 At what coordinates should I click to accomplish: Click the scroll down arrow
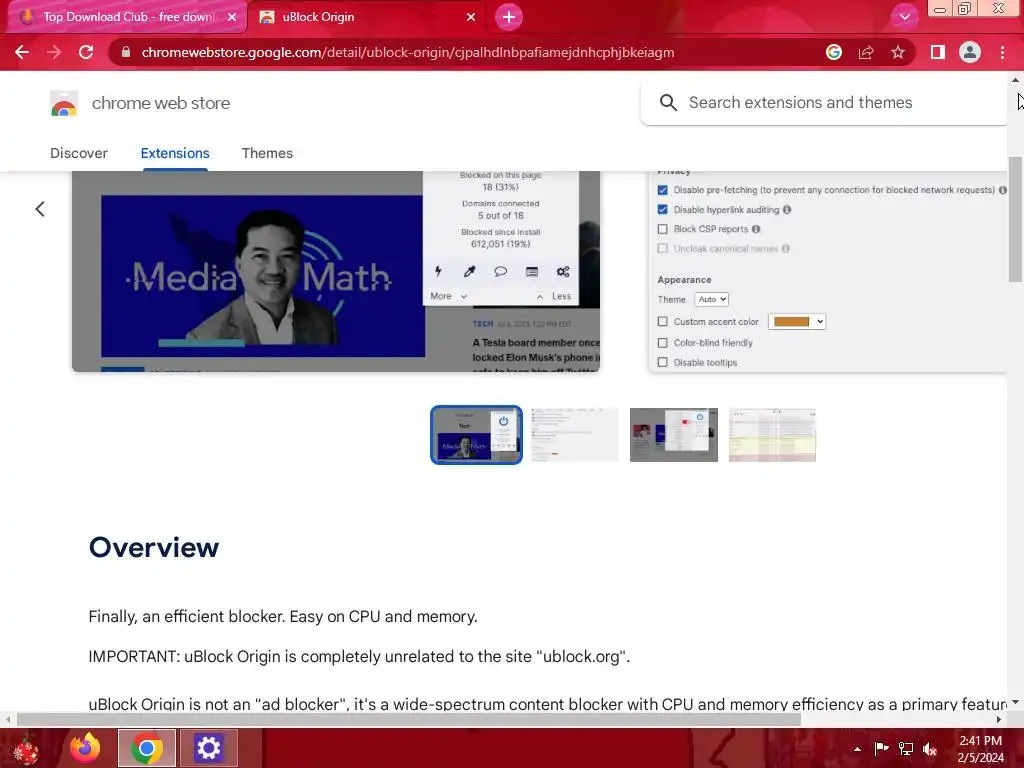tap(1015, 703)
